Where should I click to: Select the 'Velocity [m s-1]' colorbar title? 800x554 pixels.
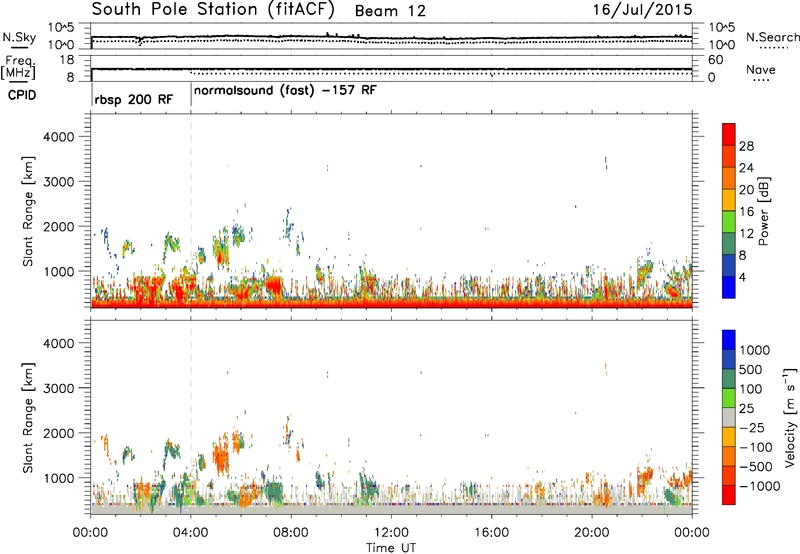tap(790, 417)
